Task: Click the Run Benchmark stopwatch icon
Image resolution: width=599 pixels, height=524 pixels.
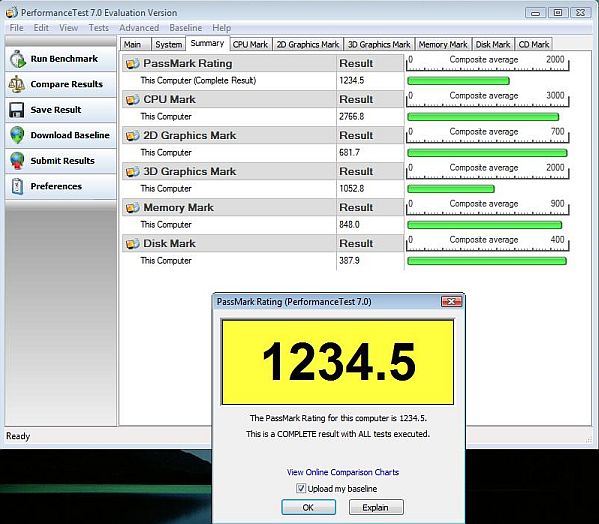Action: [17, 59]
